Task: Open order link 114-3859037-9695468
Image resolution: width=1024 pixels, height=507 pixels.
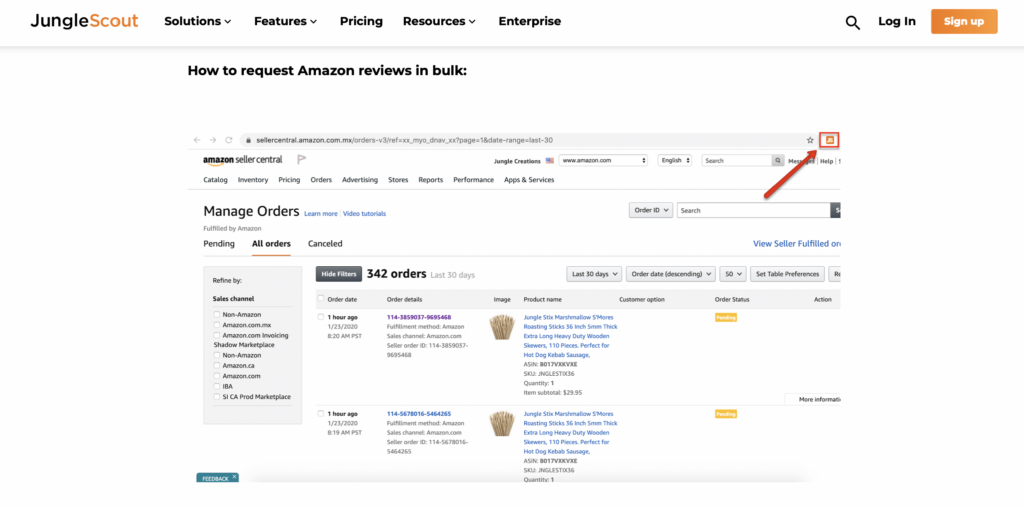Action: 419,317
